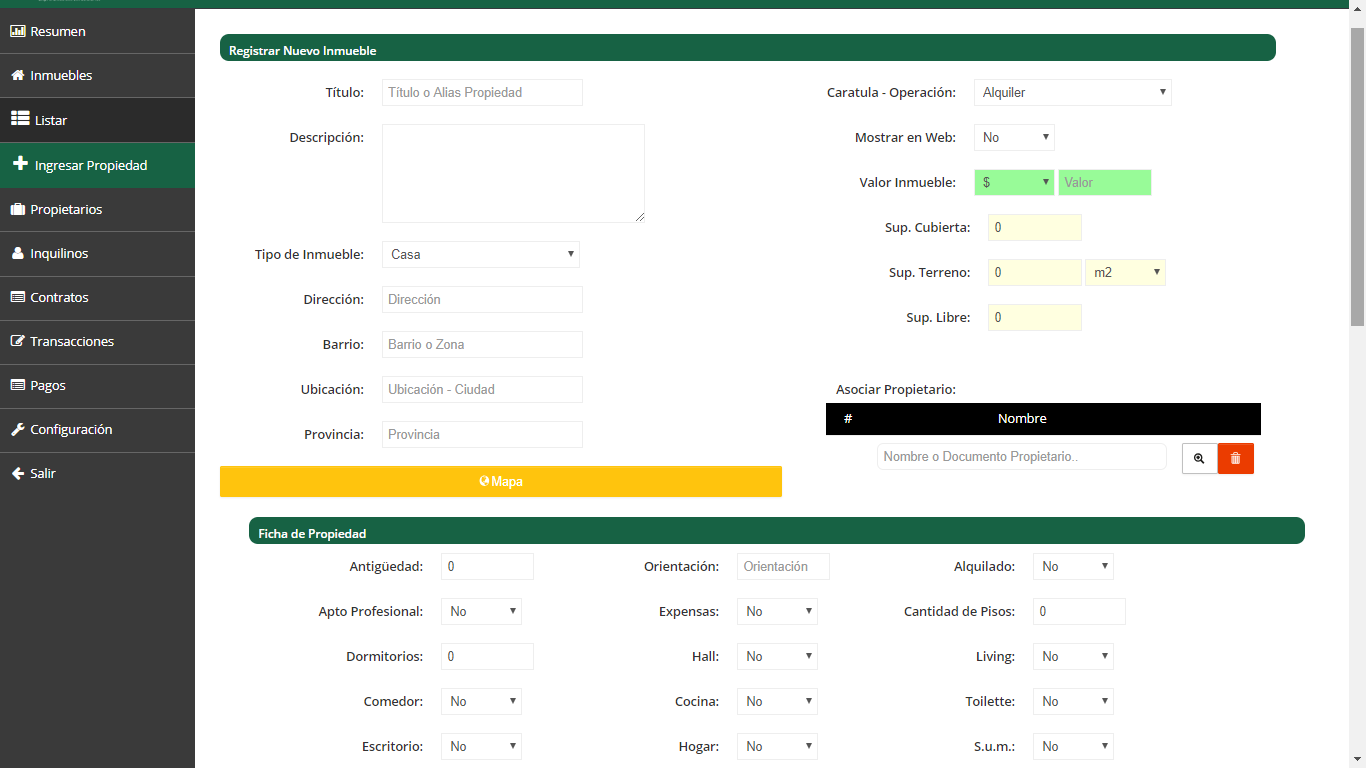Open the Mostrar en Web dropdown

click(1014, 138)
